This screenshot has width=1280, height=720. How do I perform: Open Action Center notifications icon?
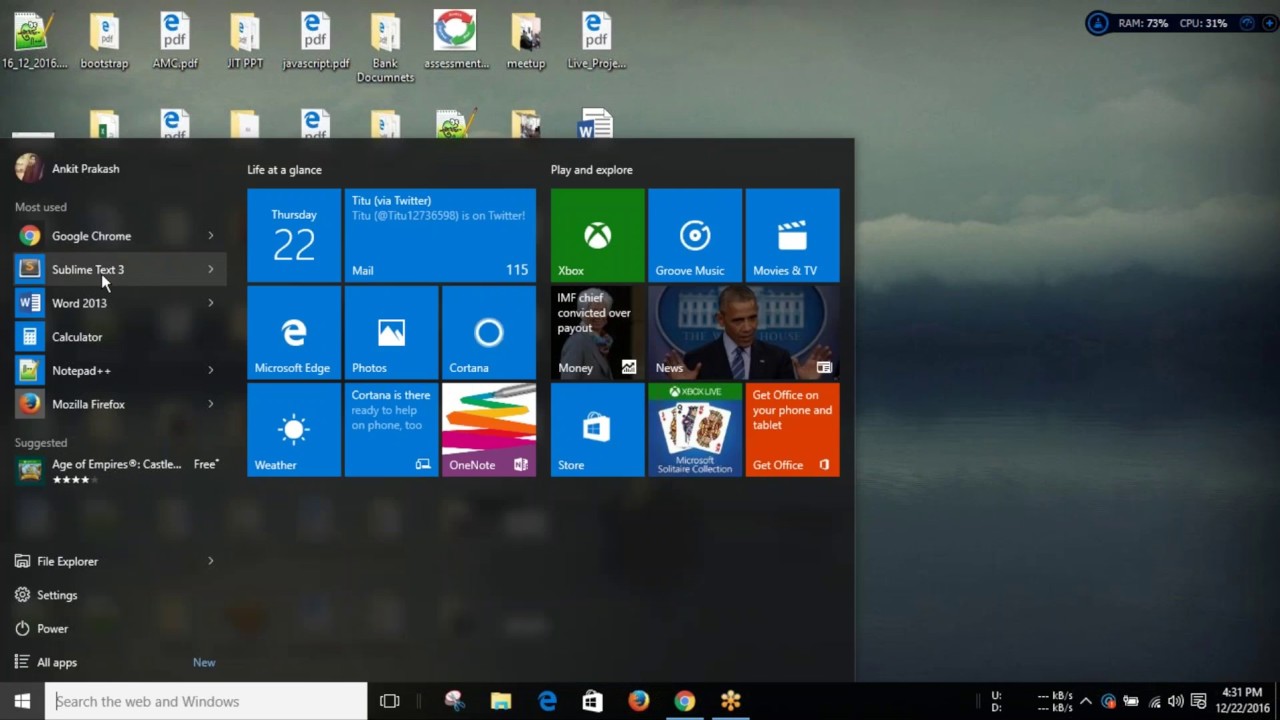[1199, 701]
